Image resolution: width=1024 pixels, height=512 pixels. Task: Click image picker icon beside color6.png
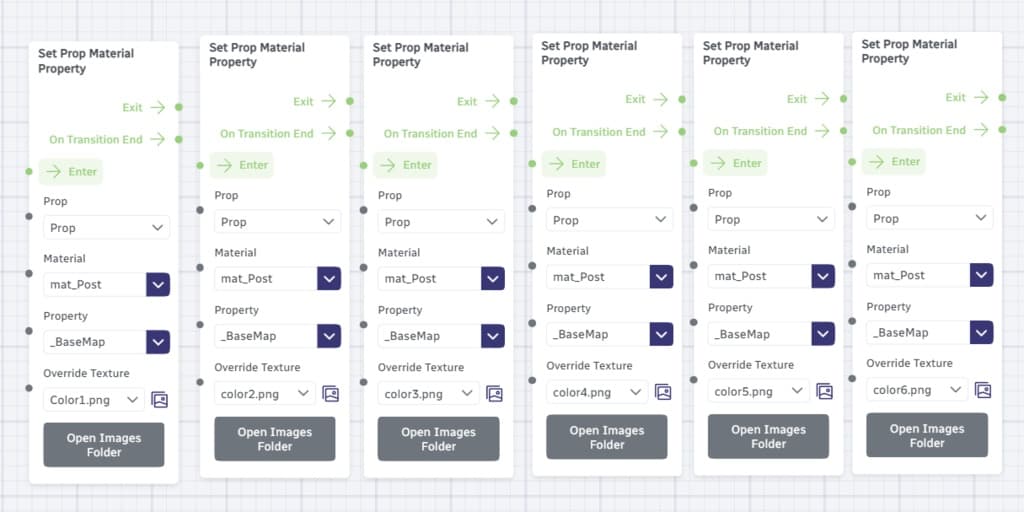coord(983,390)
